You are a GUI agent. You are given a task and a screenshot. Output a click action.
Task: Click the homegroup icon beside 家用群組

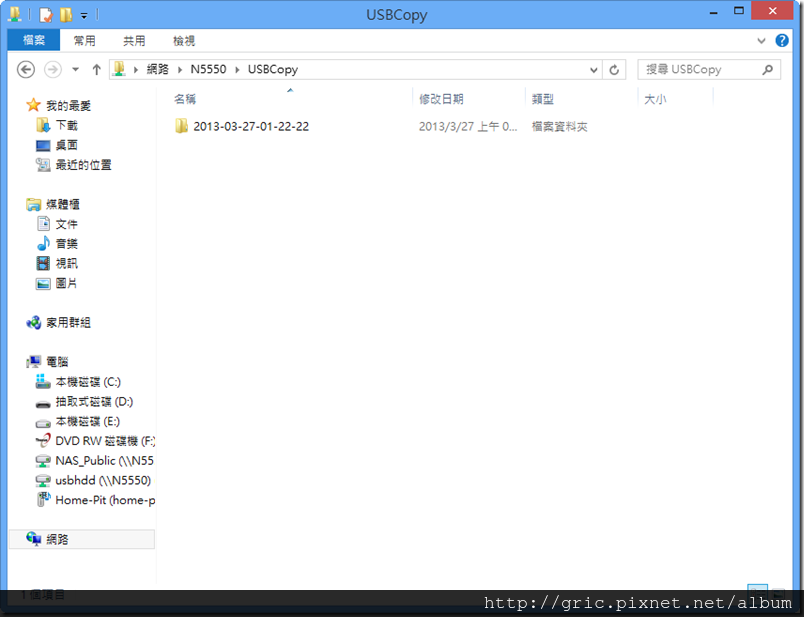point(33,323)
